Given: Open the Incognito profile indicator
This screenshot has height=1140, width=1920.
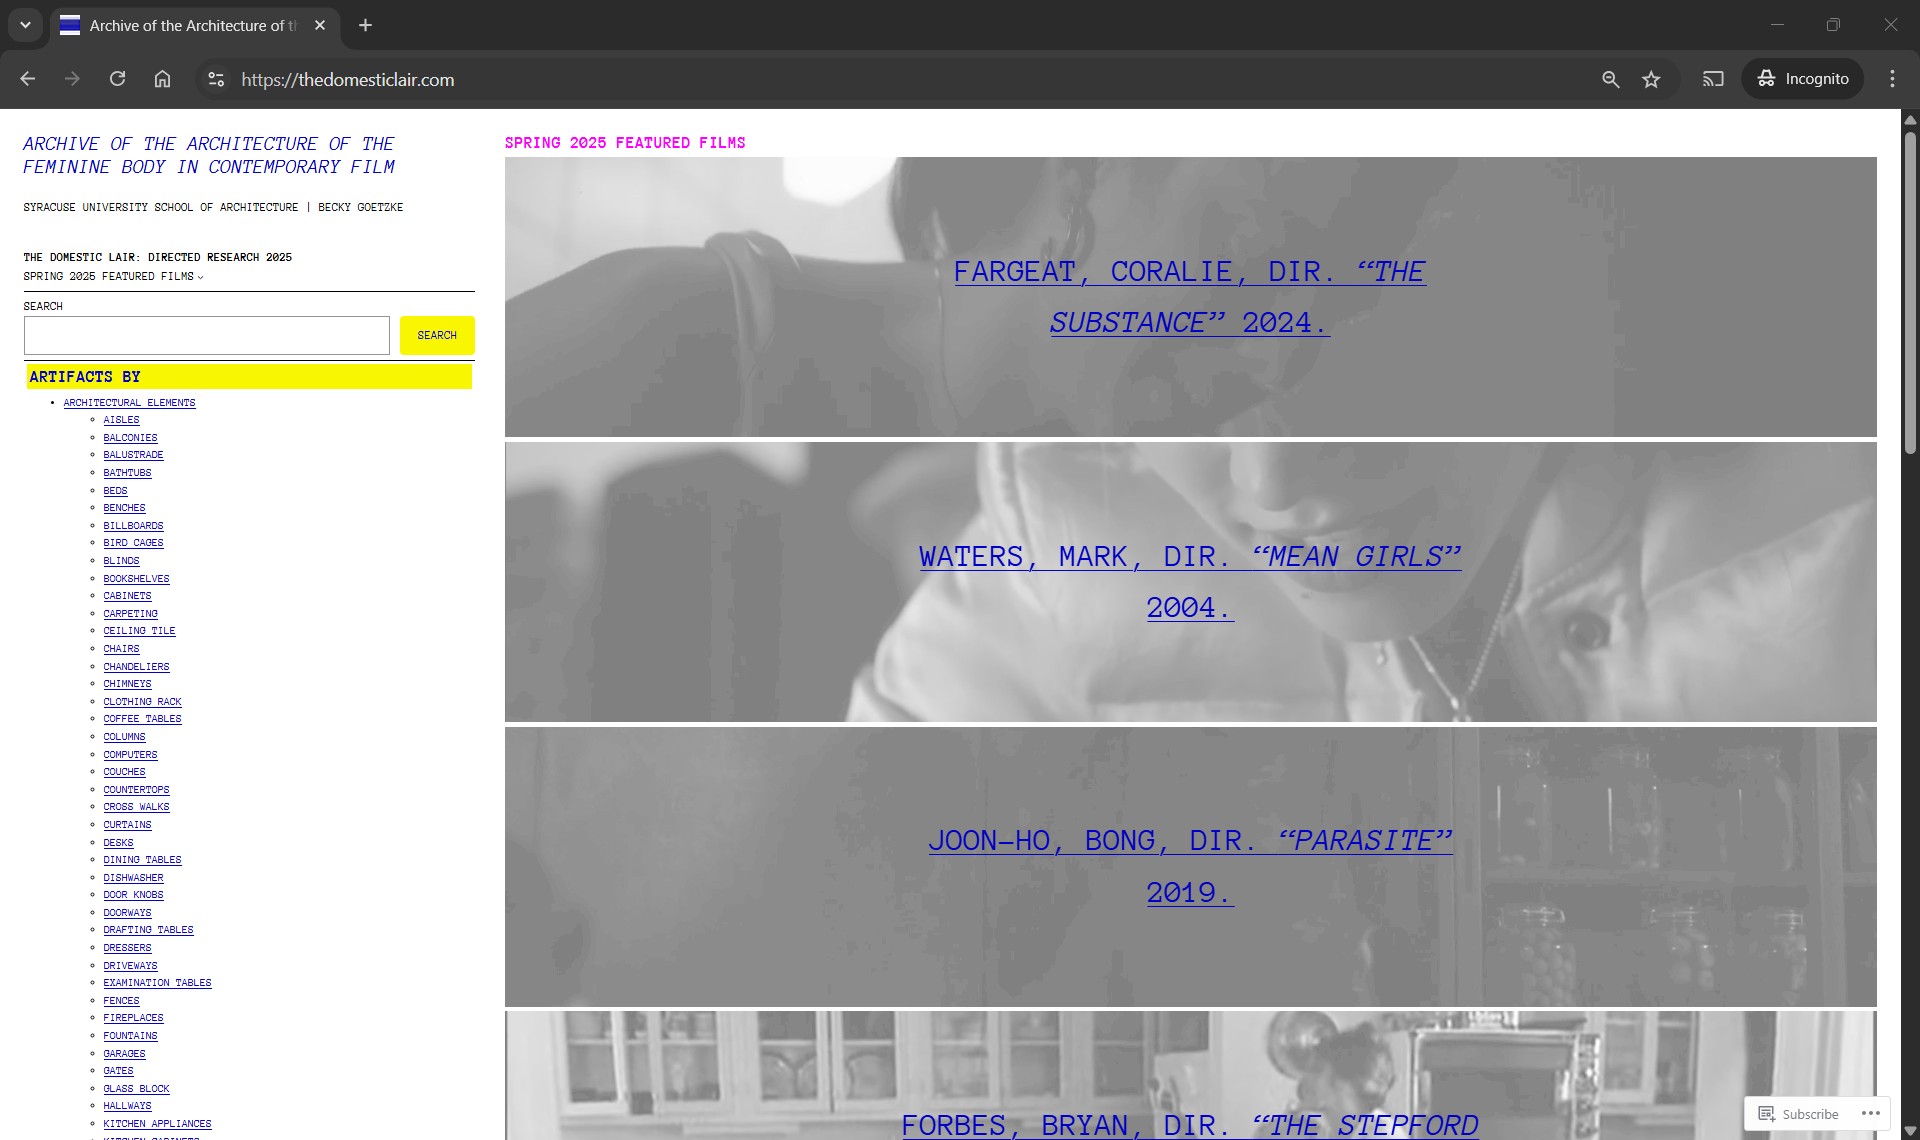Looking at the screenshot, I should (x=1803, y=79).
